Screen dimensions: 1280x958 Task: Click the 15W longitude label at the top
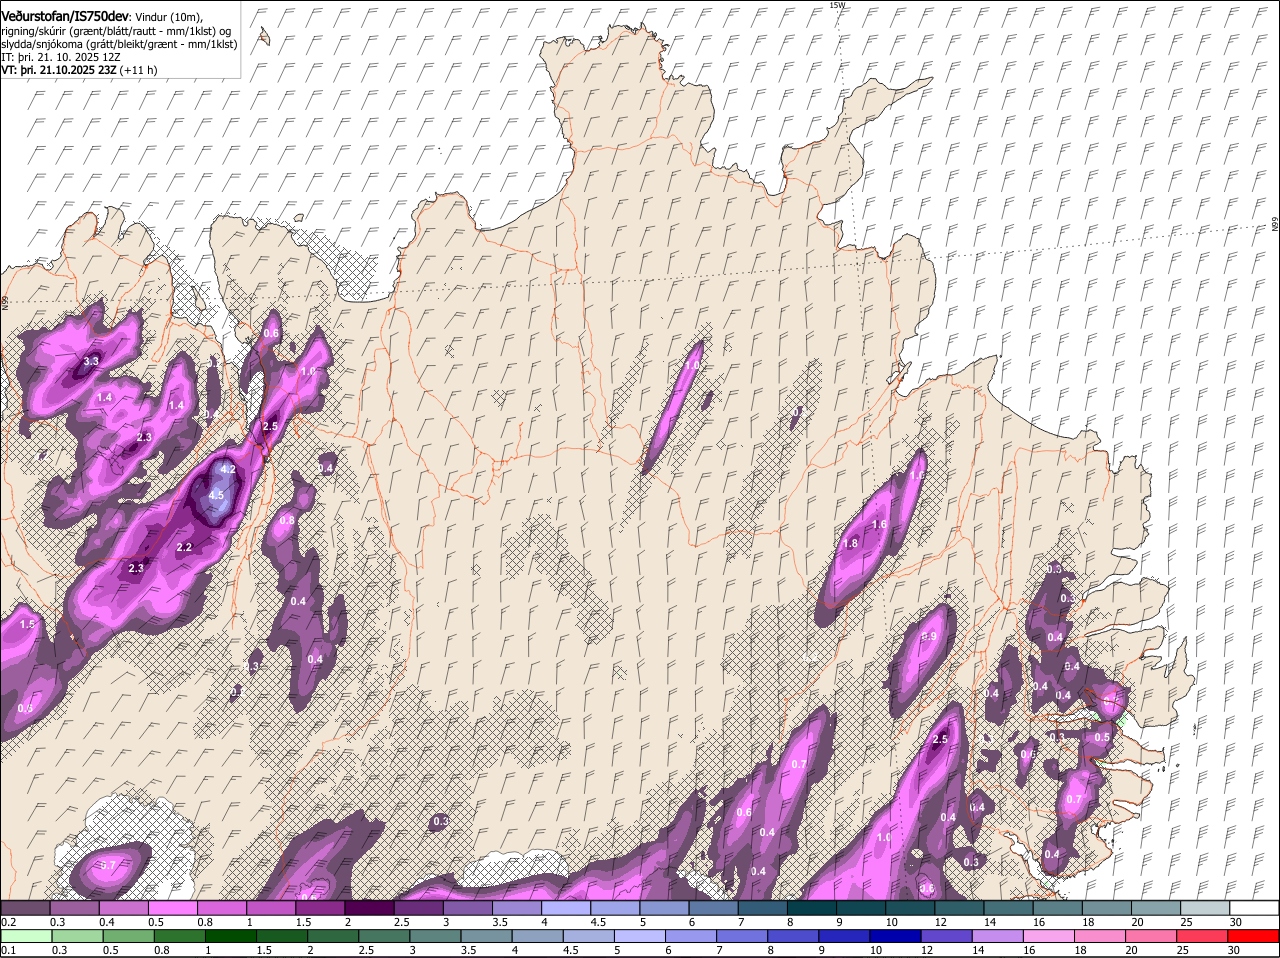tap(837, 5)
